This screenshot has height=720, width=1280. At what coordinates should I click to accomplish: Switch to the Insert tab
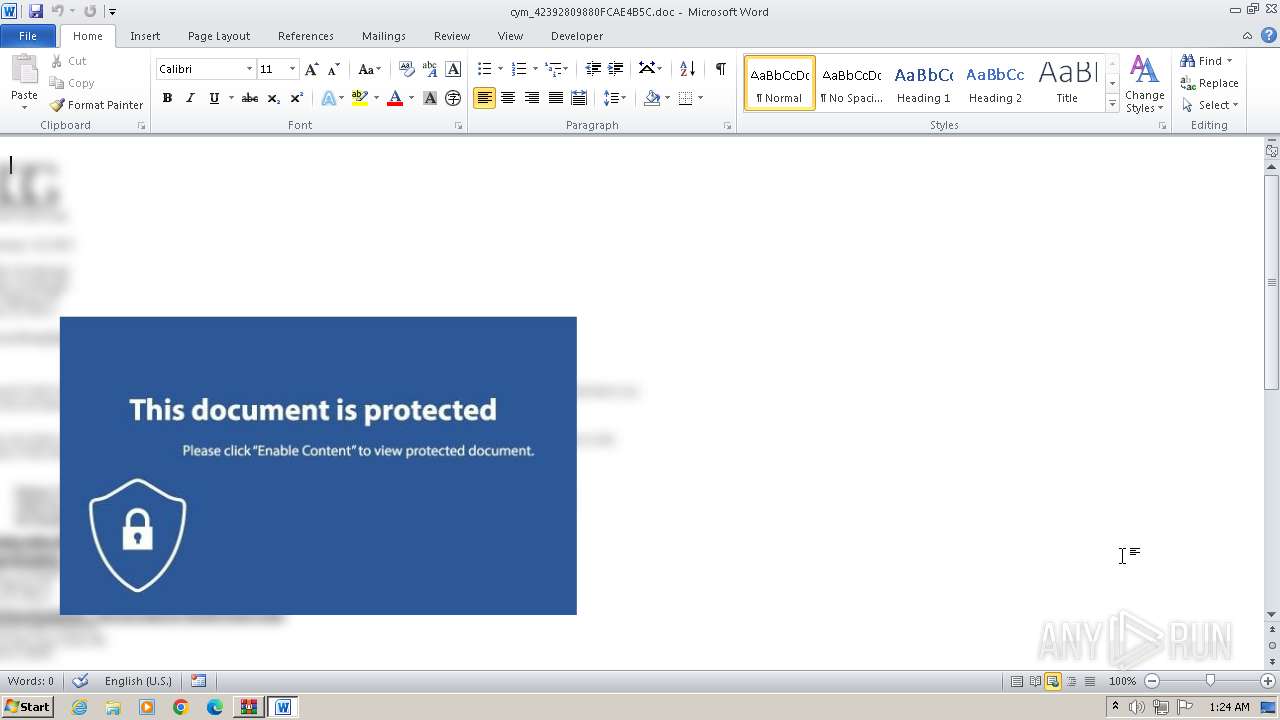point(145,36)
